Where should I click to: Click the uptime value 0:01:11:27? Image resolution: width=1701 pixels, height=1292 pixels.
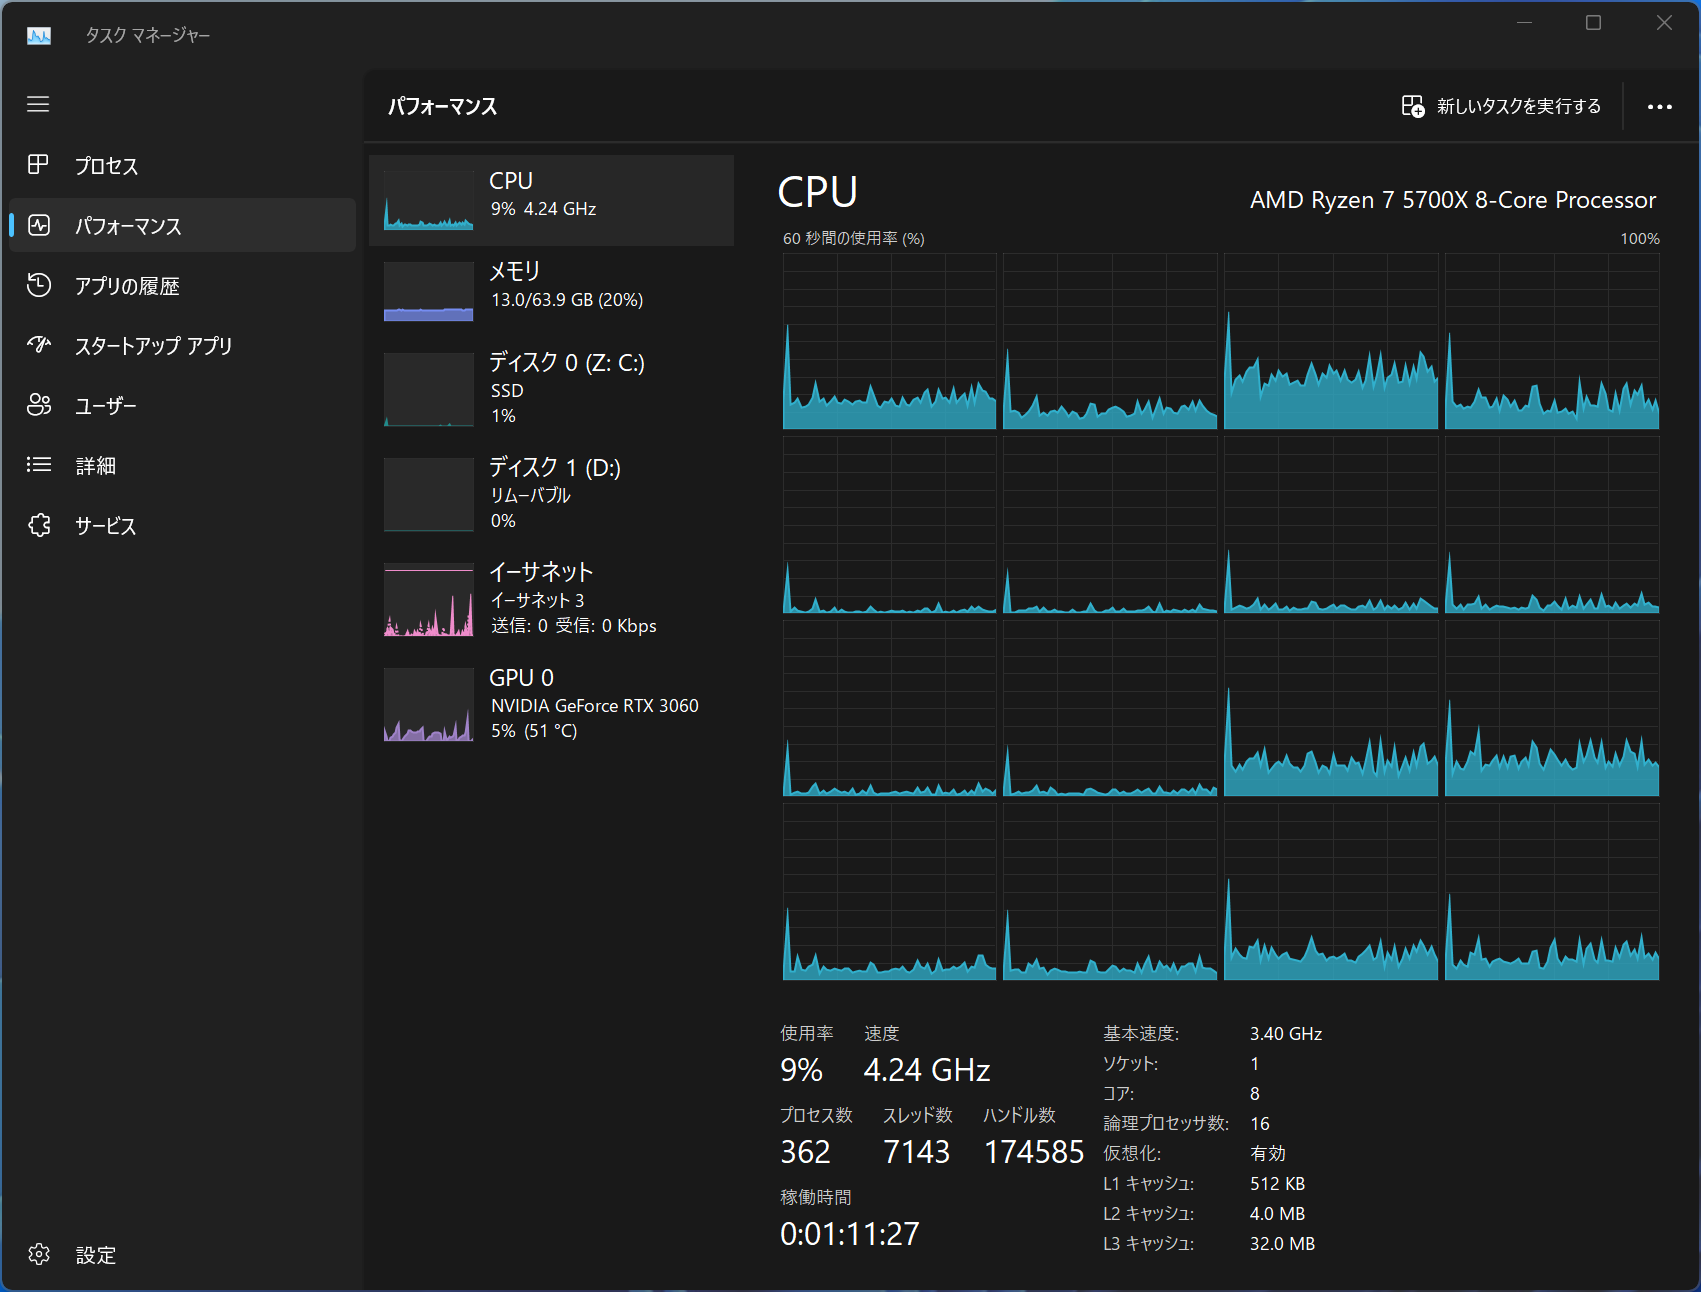849,1234
